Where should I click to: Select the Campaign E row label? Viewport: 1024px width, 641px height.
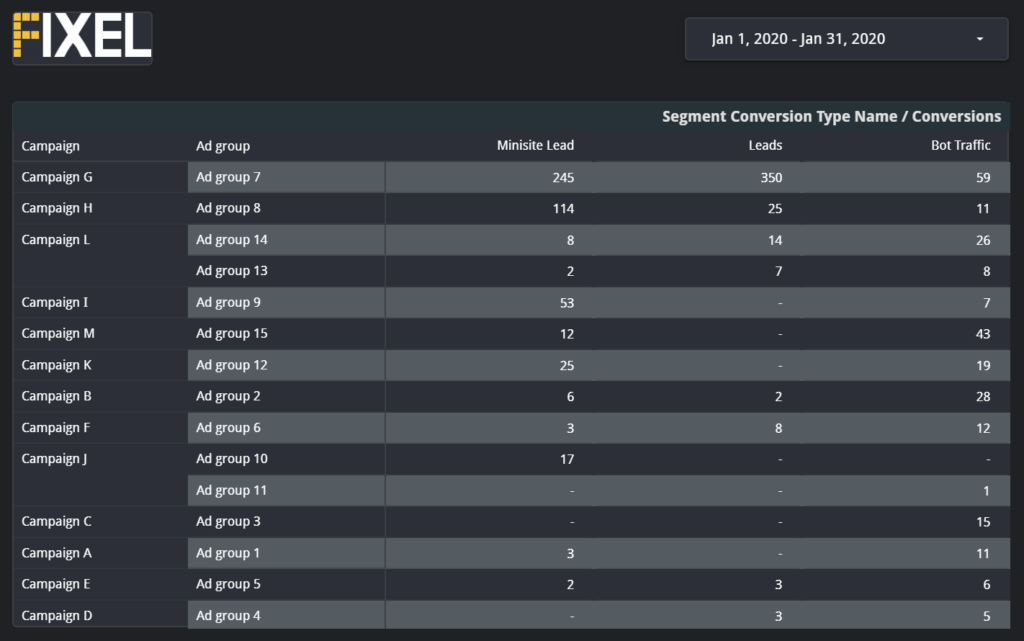56,584
